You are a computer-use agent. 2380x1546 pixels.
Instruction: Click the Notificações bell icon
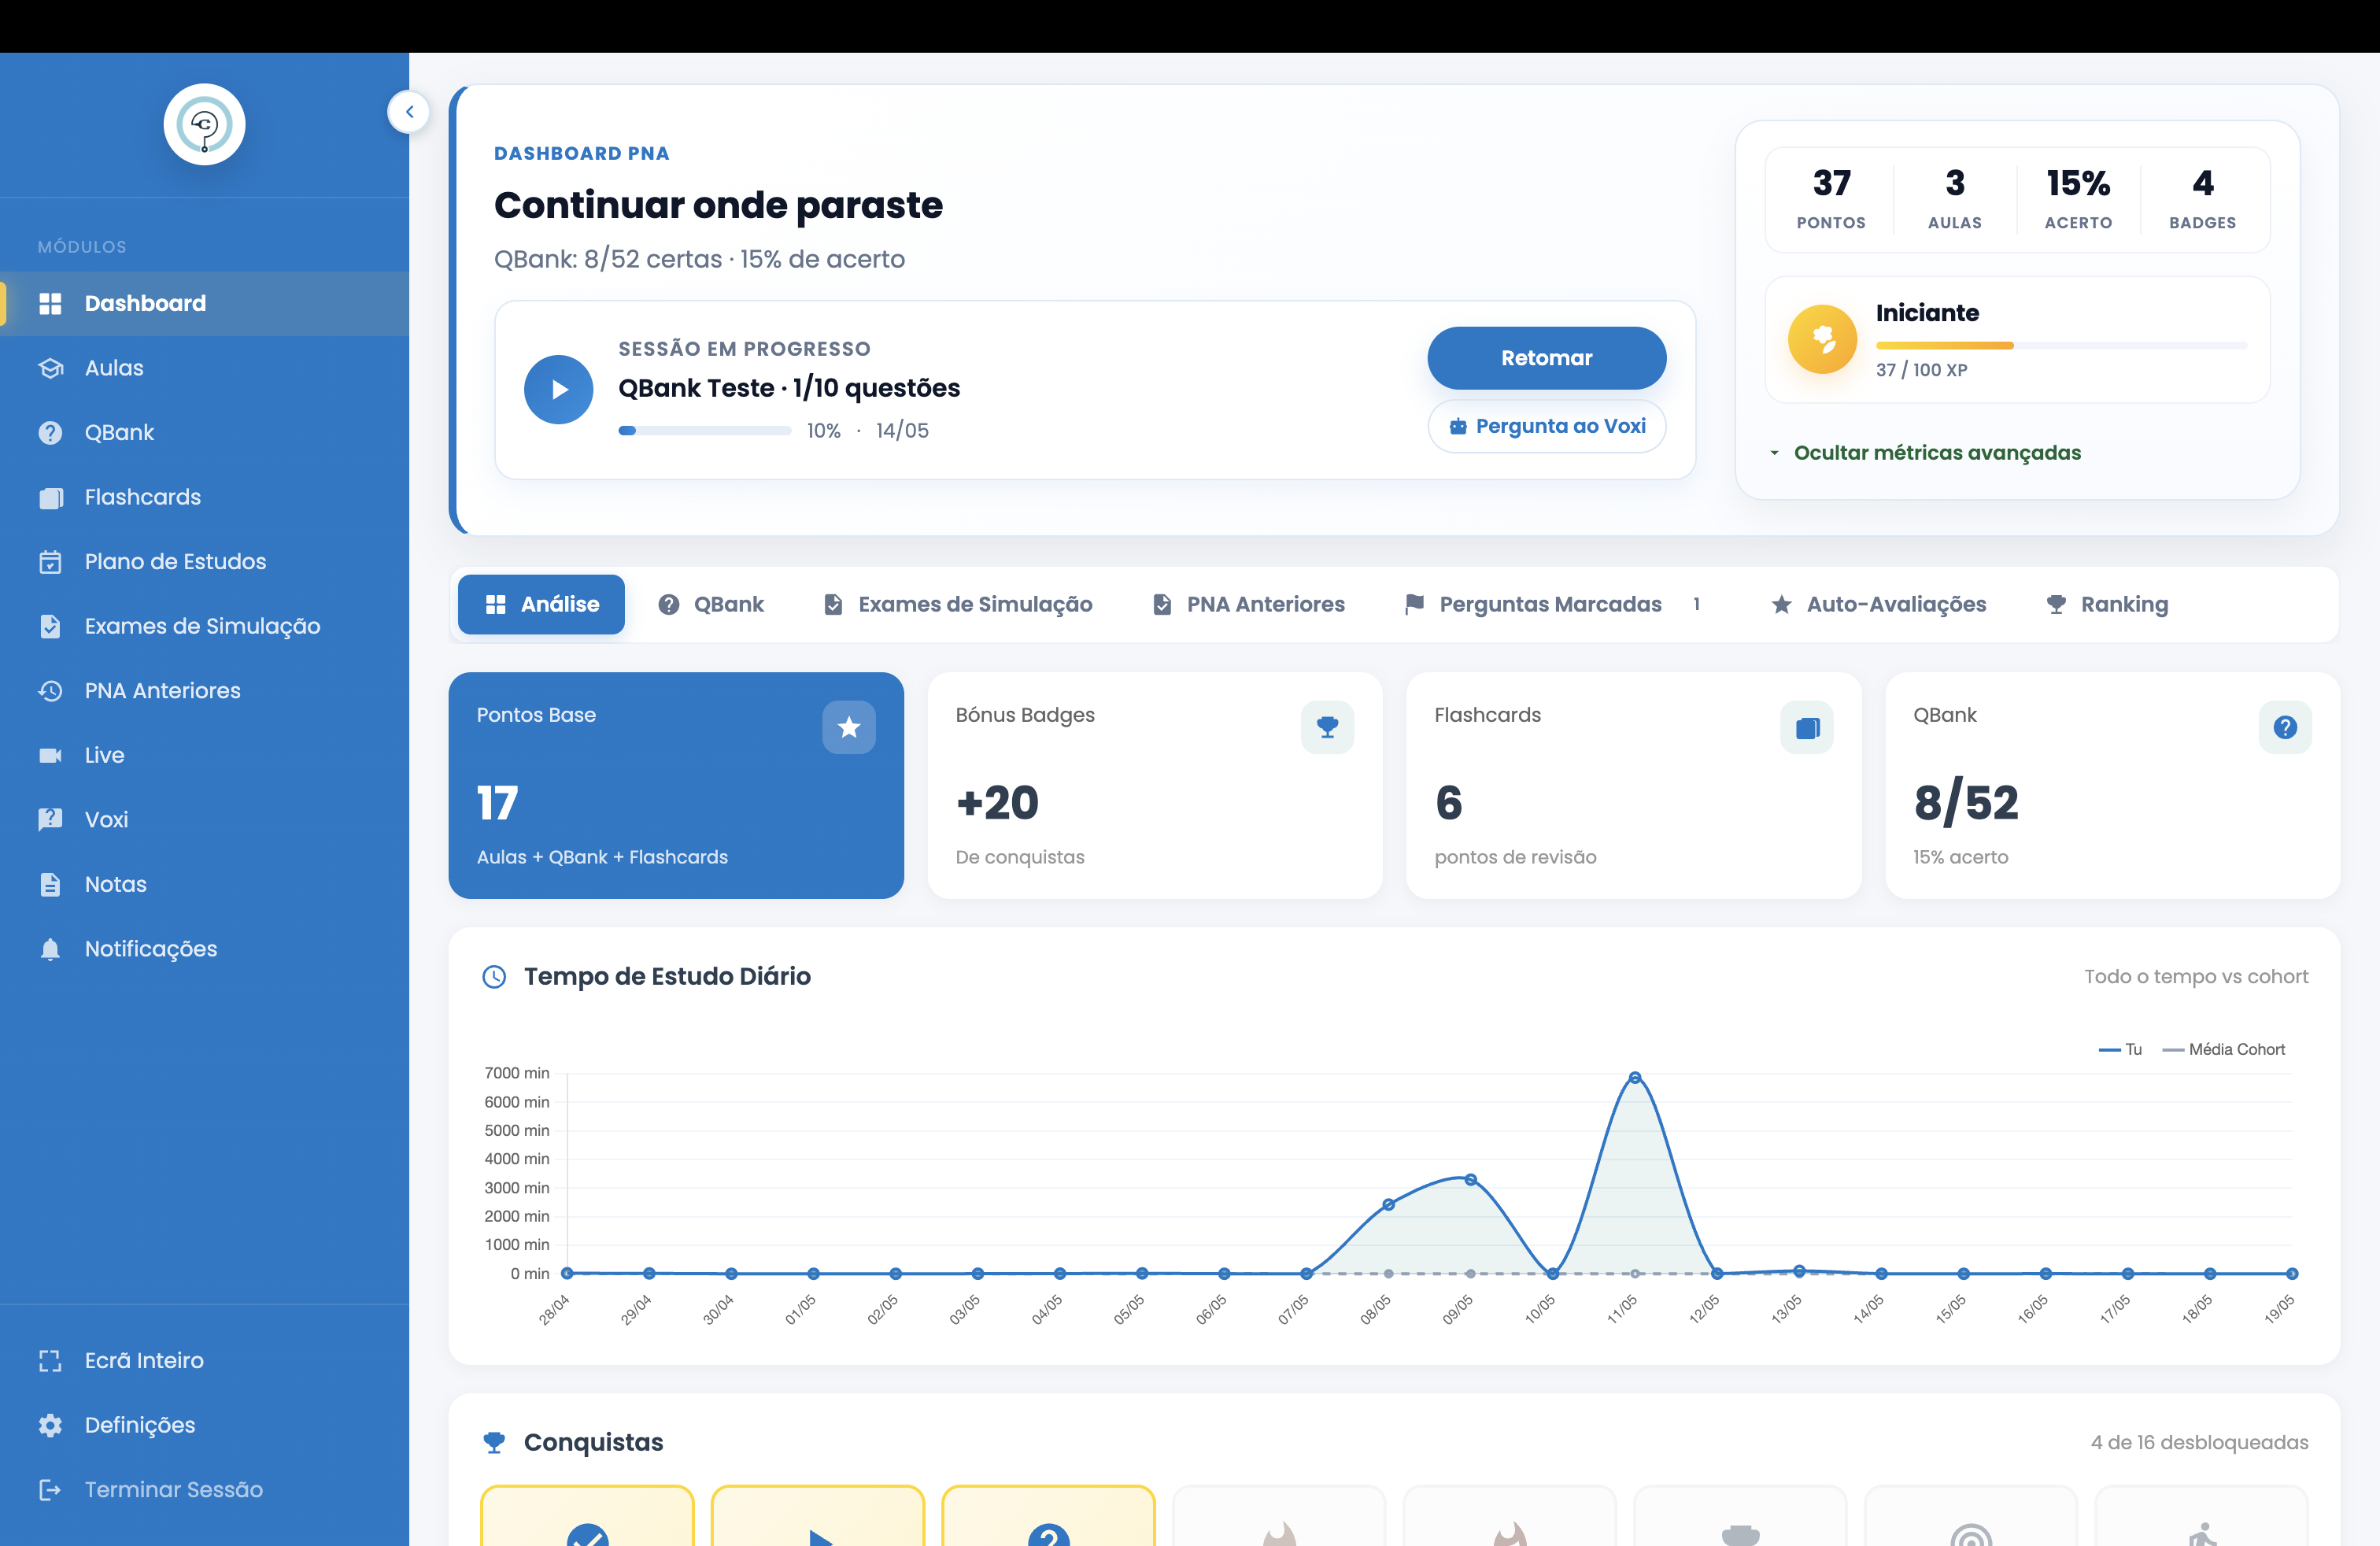[x=50, y=949]
